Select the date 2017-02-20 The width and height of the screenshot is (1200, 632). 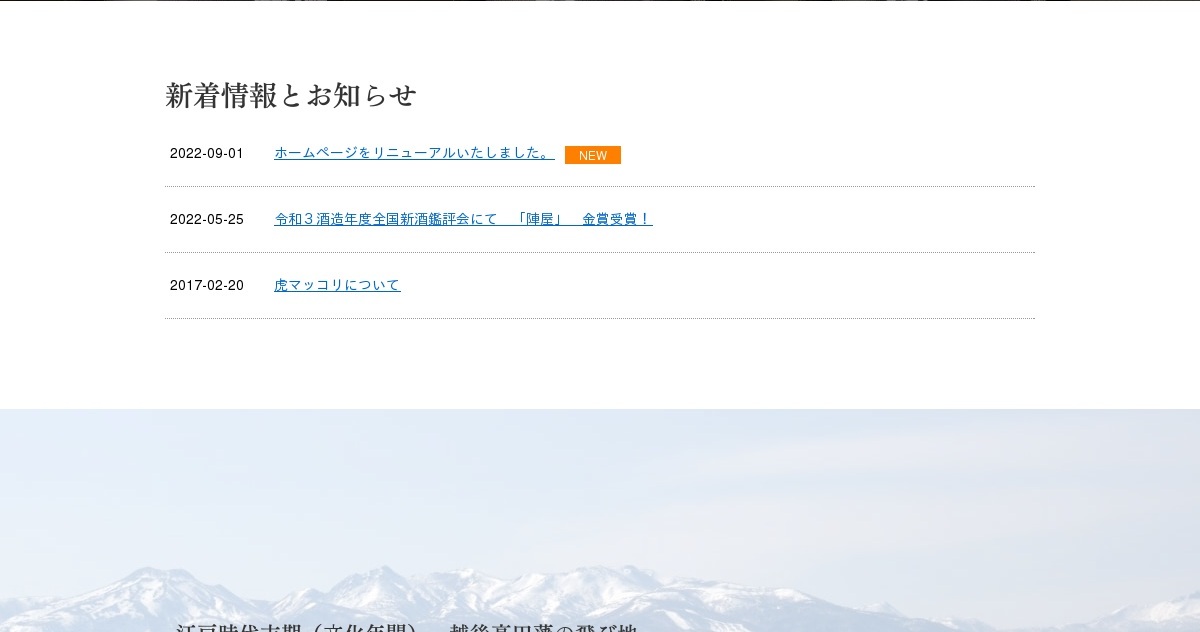point(207,285)
